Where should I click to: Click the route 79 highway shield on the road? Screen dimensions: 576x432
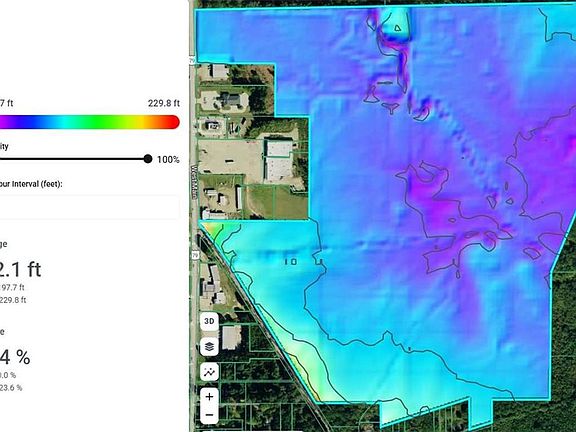pos(195,255)
